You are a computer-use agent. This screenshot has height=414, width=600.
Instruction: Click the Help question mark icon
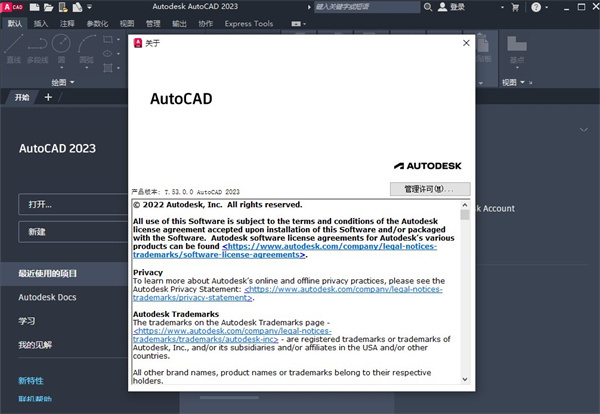pos(536,7)
